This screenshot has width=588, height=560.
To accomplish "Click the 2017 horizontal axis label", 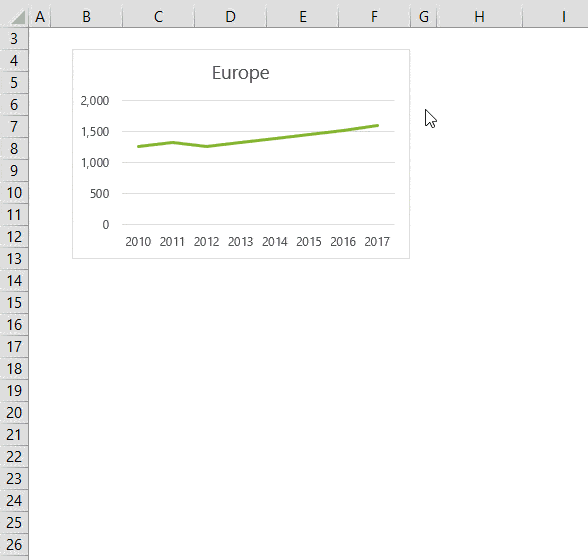I will tap(377, 242).
